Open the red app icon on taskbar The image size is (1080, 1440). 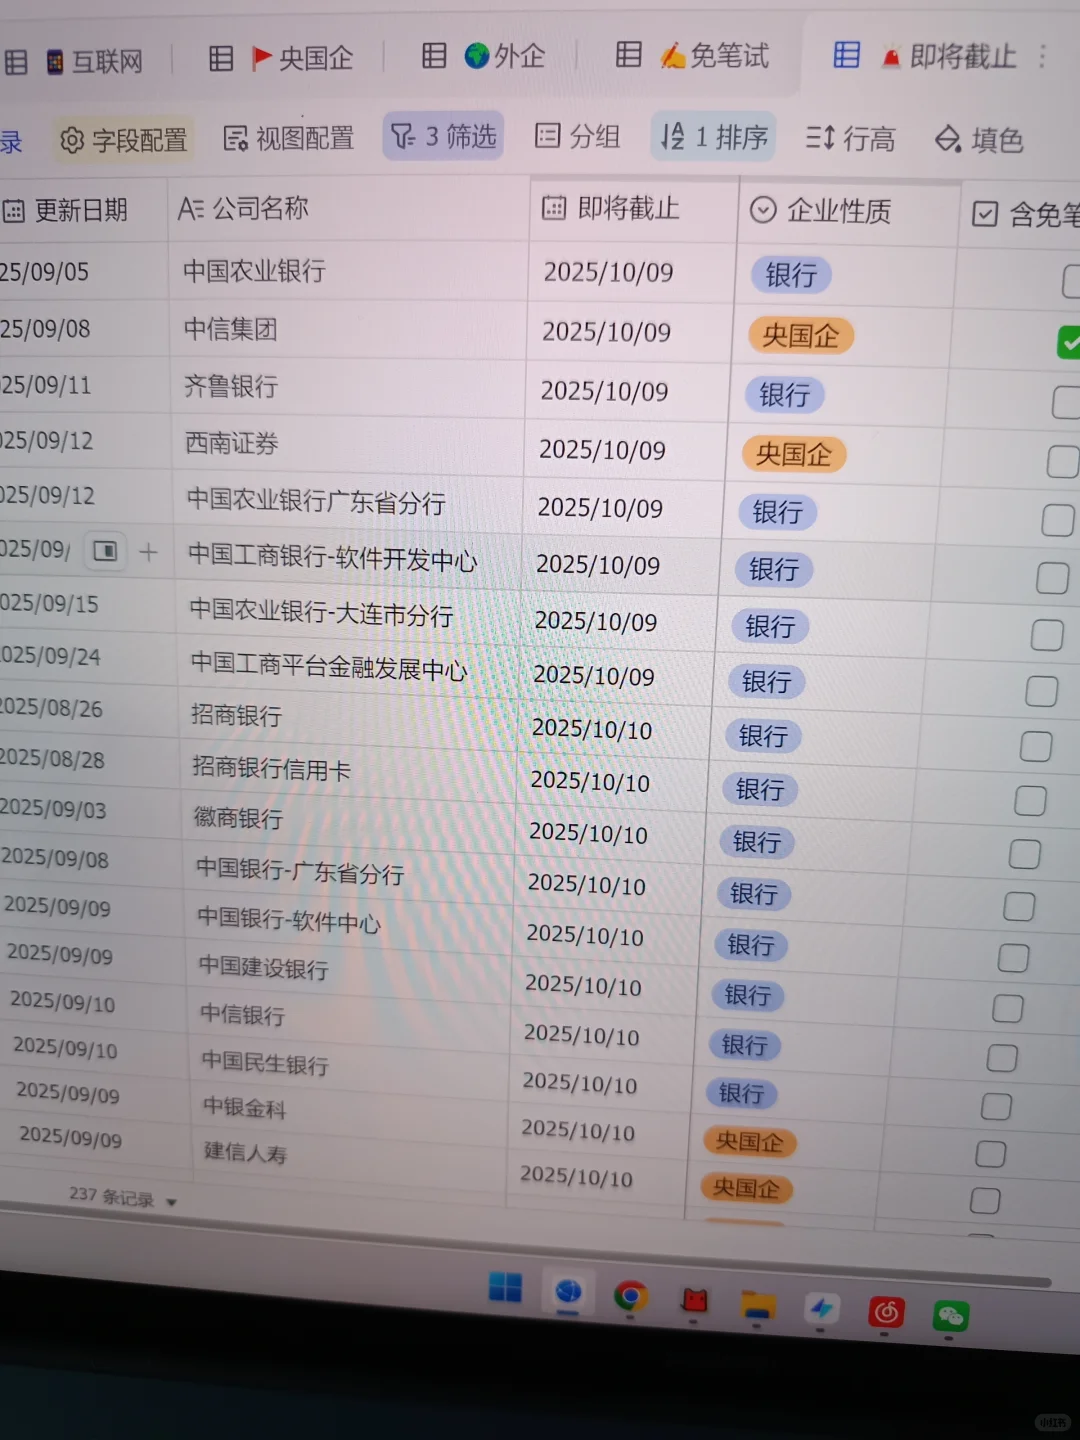694,1302
